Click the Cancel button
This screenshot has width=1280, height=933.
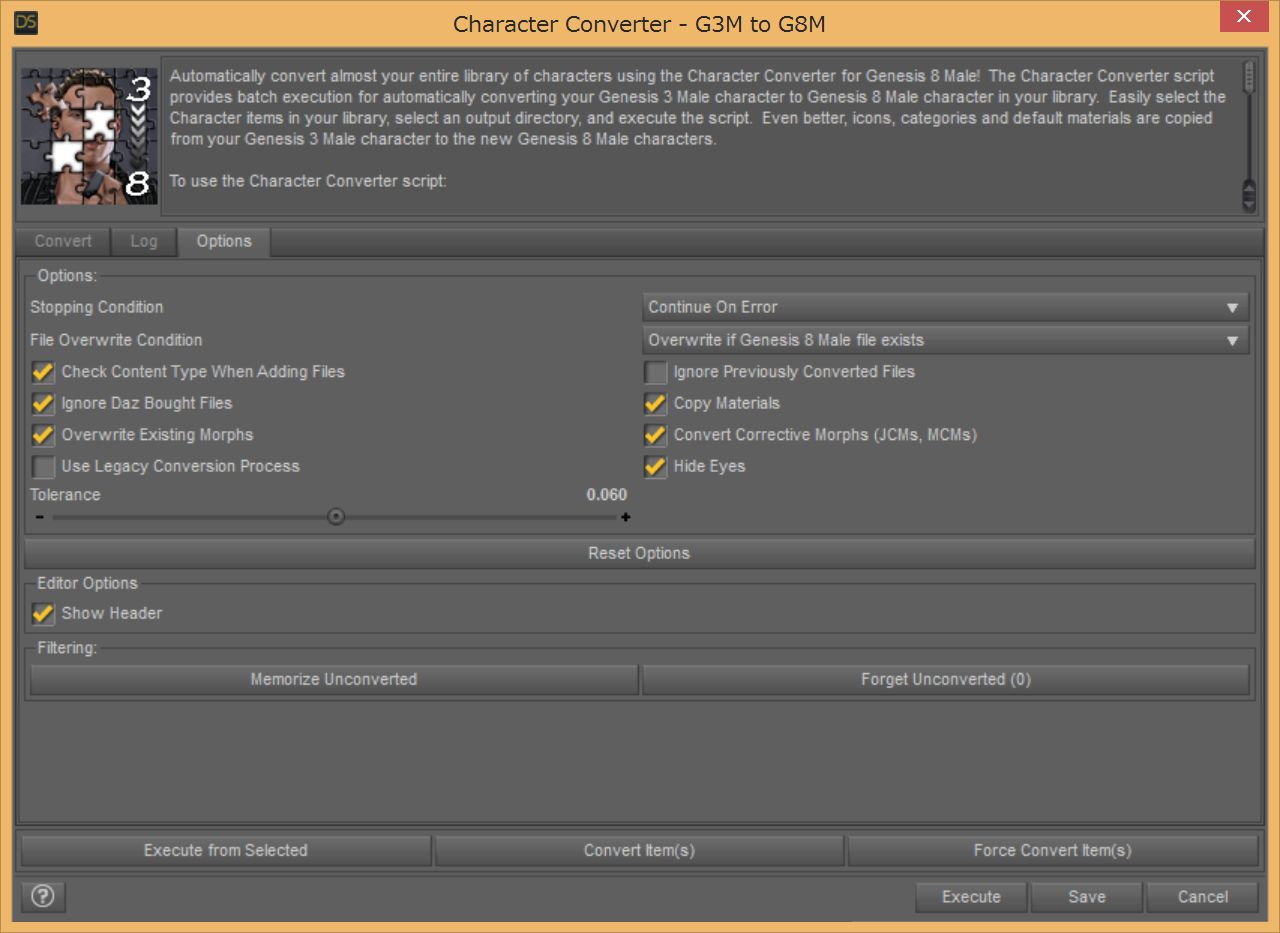pos(1203,897)
